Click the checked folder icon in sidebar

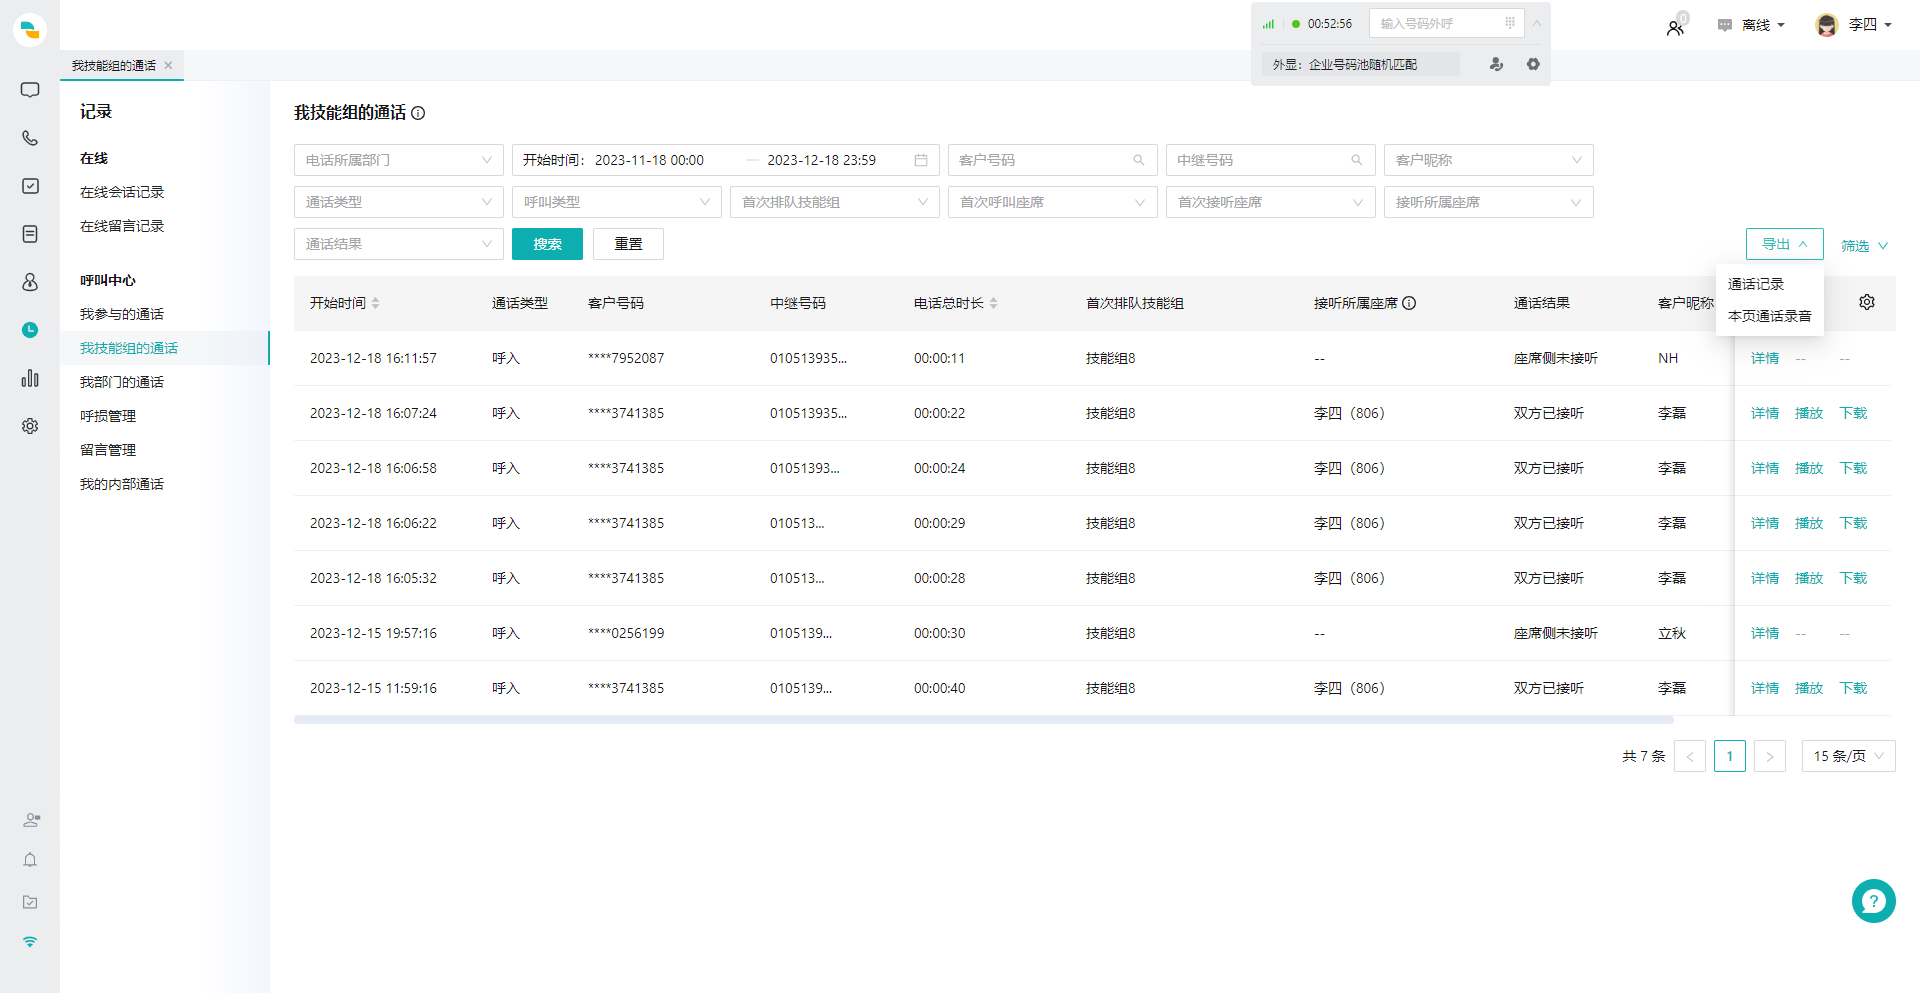click(30, 902)
